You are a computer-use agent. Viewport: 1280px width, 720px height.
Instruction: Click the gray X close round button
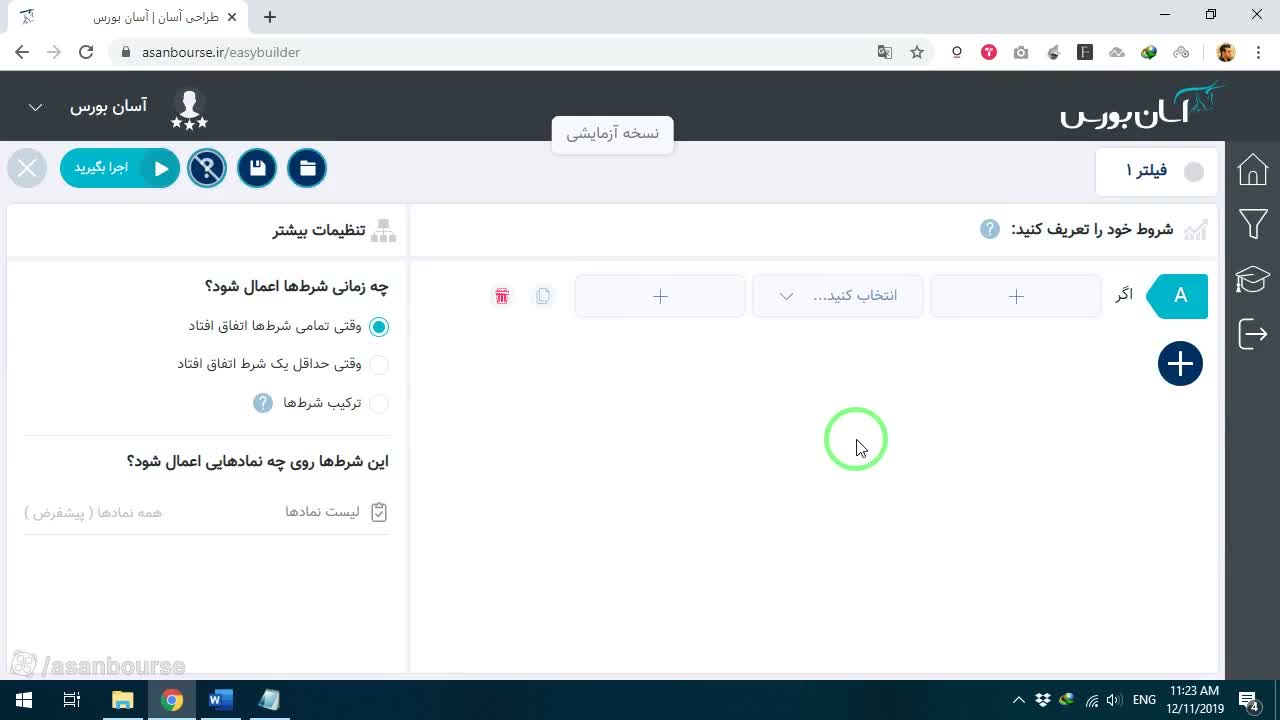pos(27,168)
